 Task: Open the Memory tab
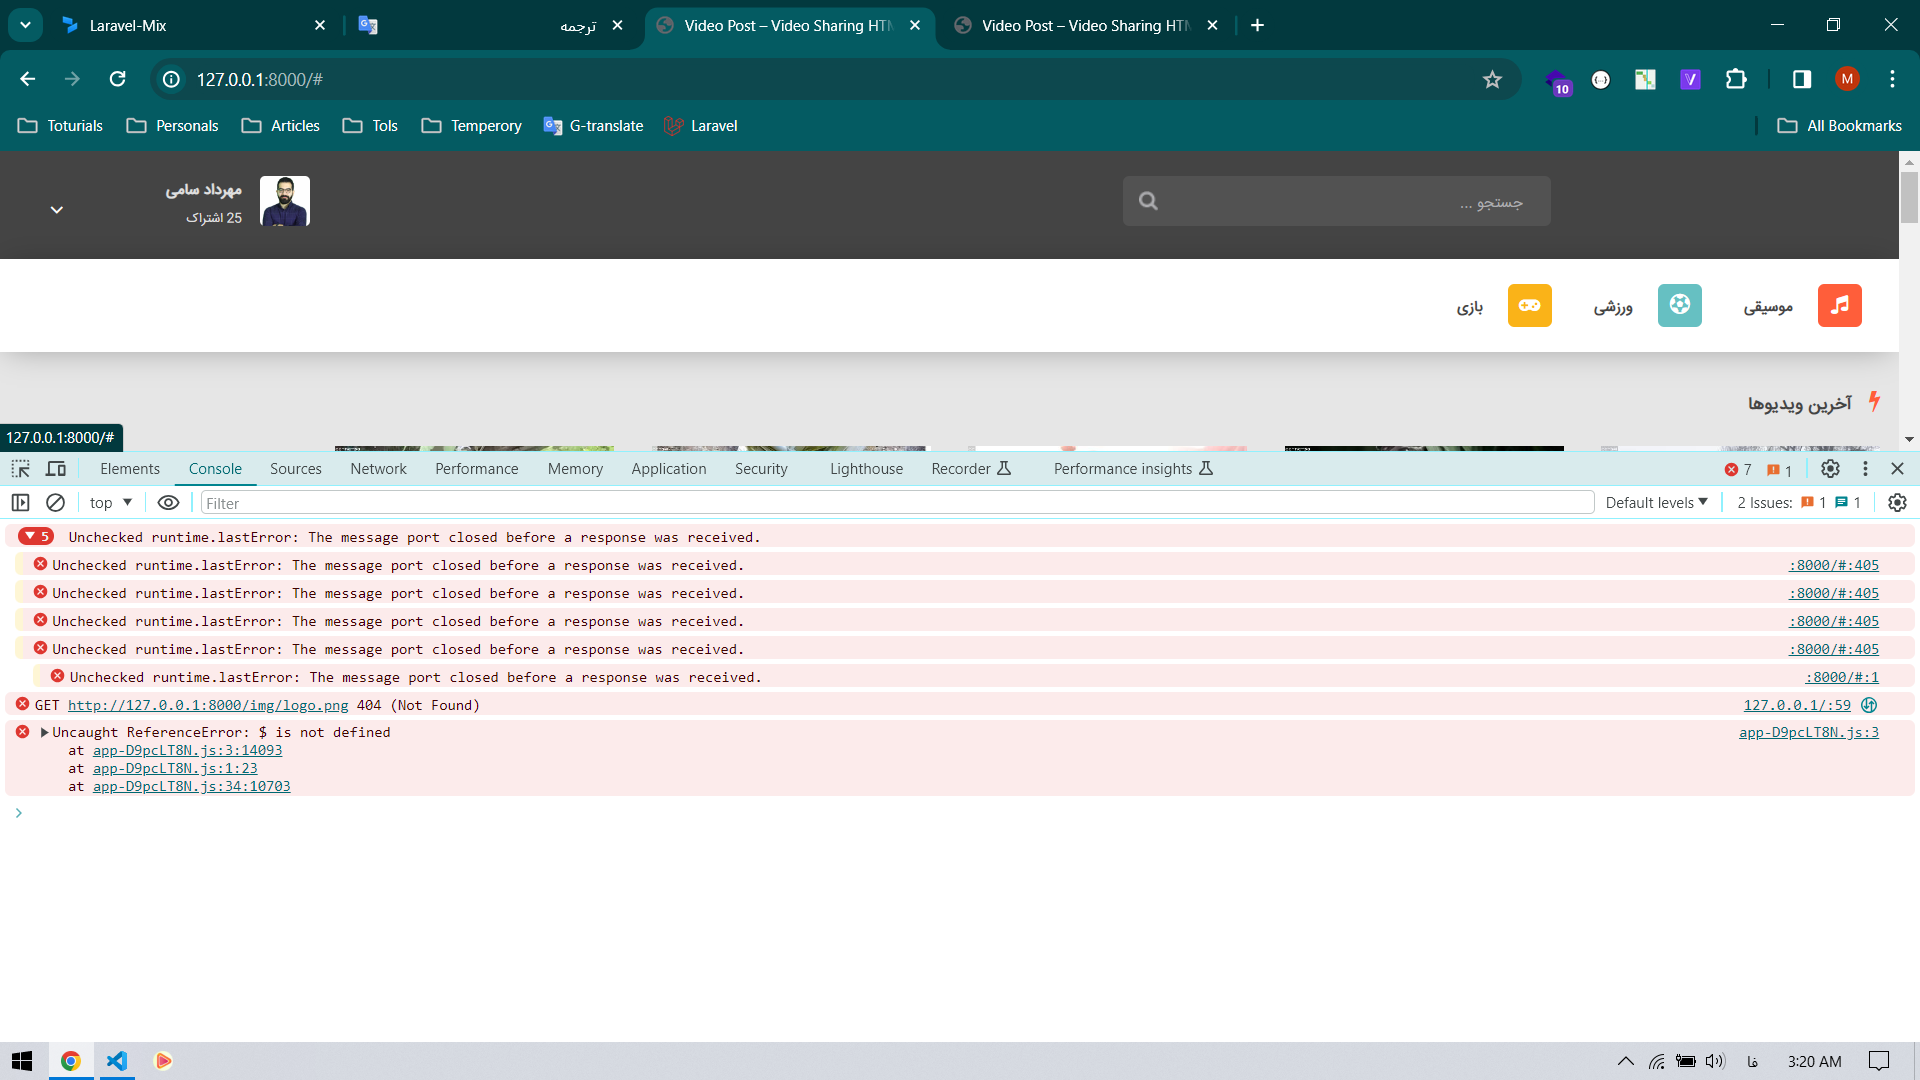(575, 469)
